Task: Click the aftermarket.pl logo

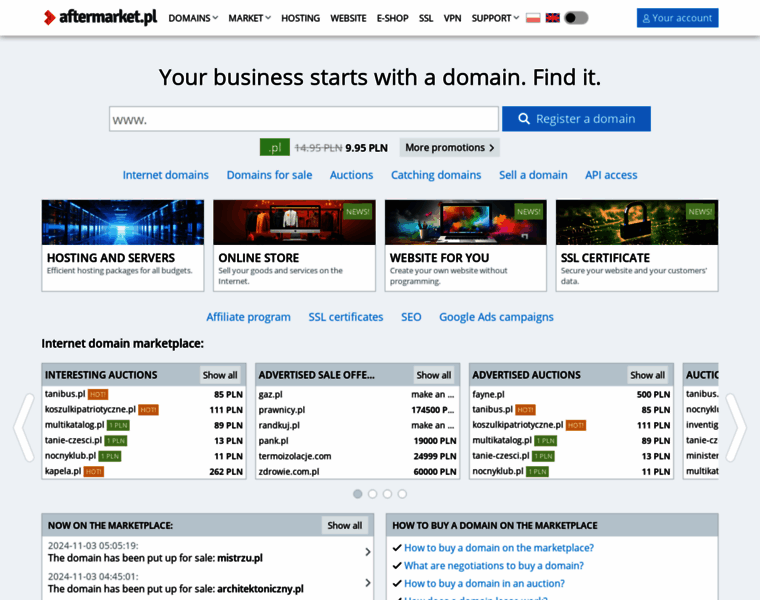Action: (x=100, y=18)
